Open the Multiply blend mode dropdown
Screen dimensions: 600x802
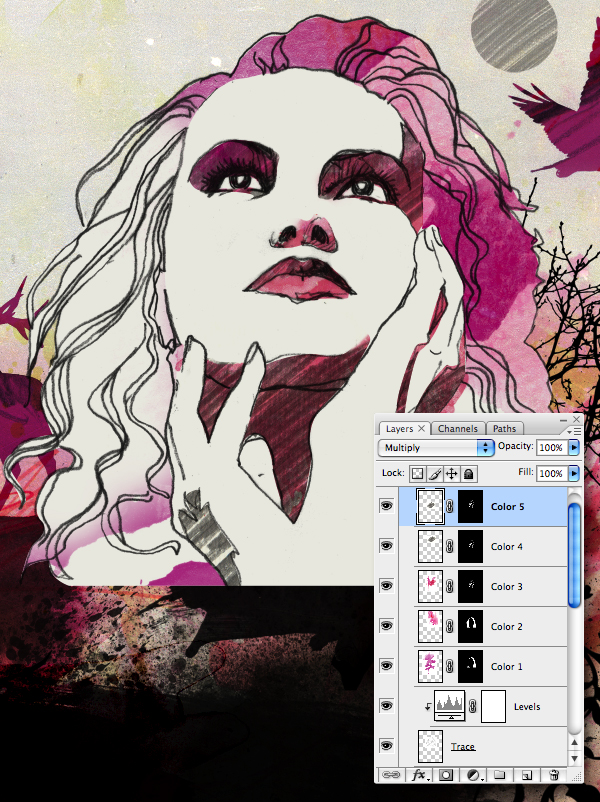coord(436,448)
